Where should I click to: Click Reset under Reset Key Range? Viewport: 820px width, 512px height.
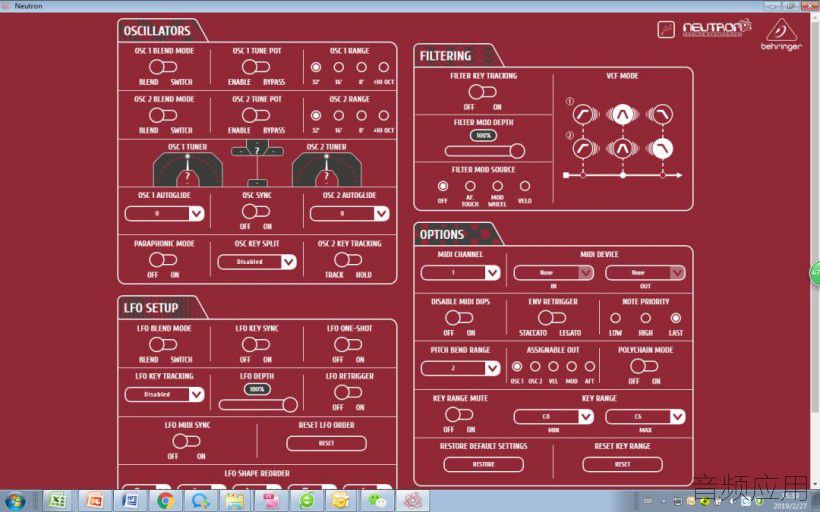point(622,464)
